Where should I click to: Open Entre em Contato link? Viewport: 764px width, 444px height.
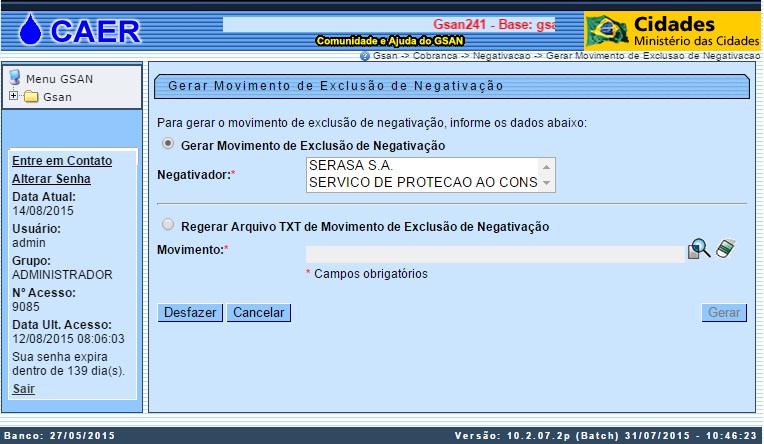click(x=62, y=161)
